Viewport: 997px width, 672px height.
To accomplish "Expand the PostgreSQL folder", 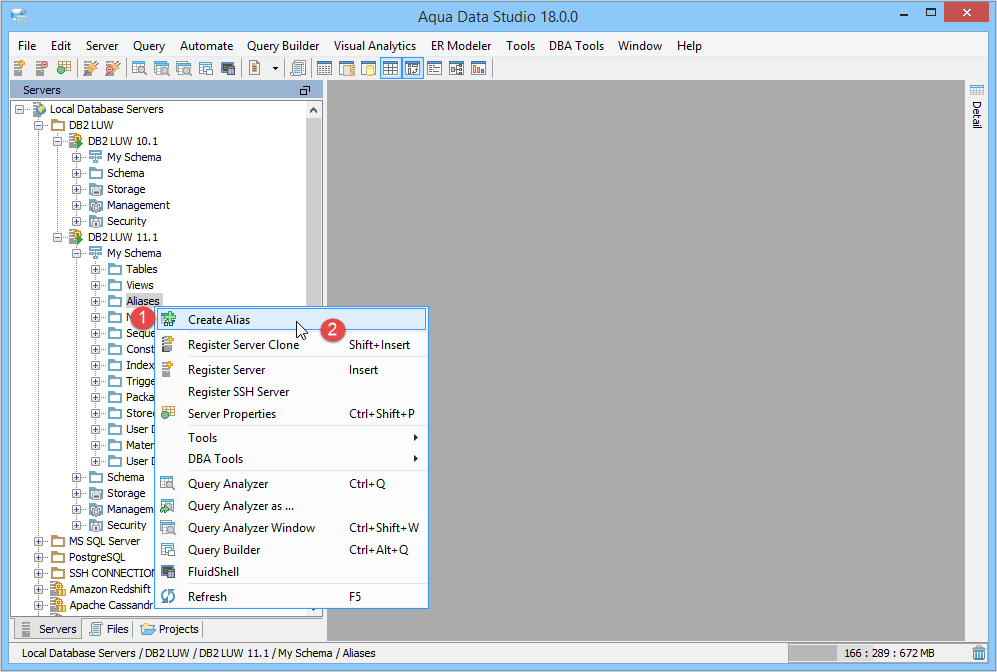I will point(39,557).
